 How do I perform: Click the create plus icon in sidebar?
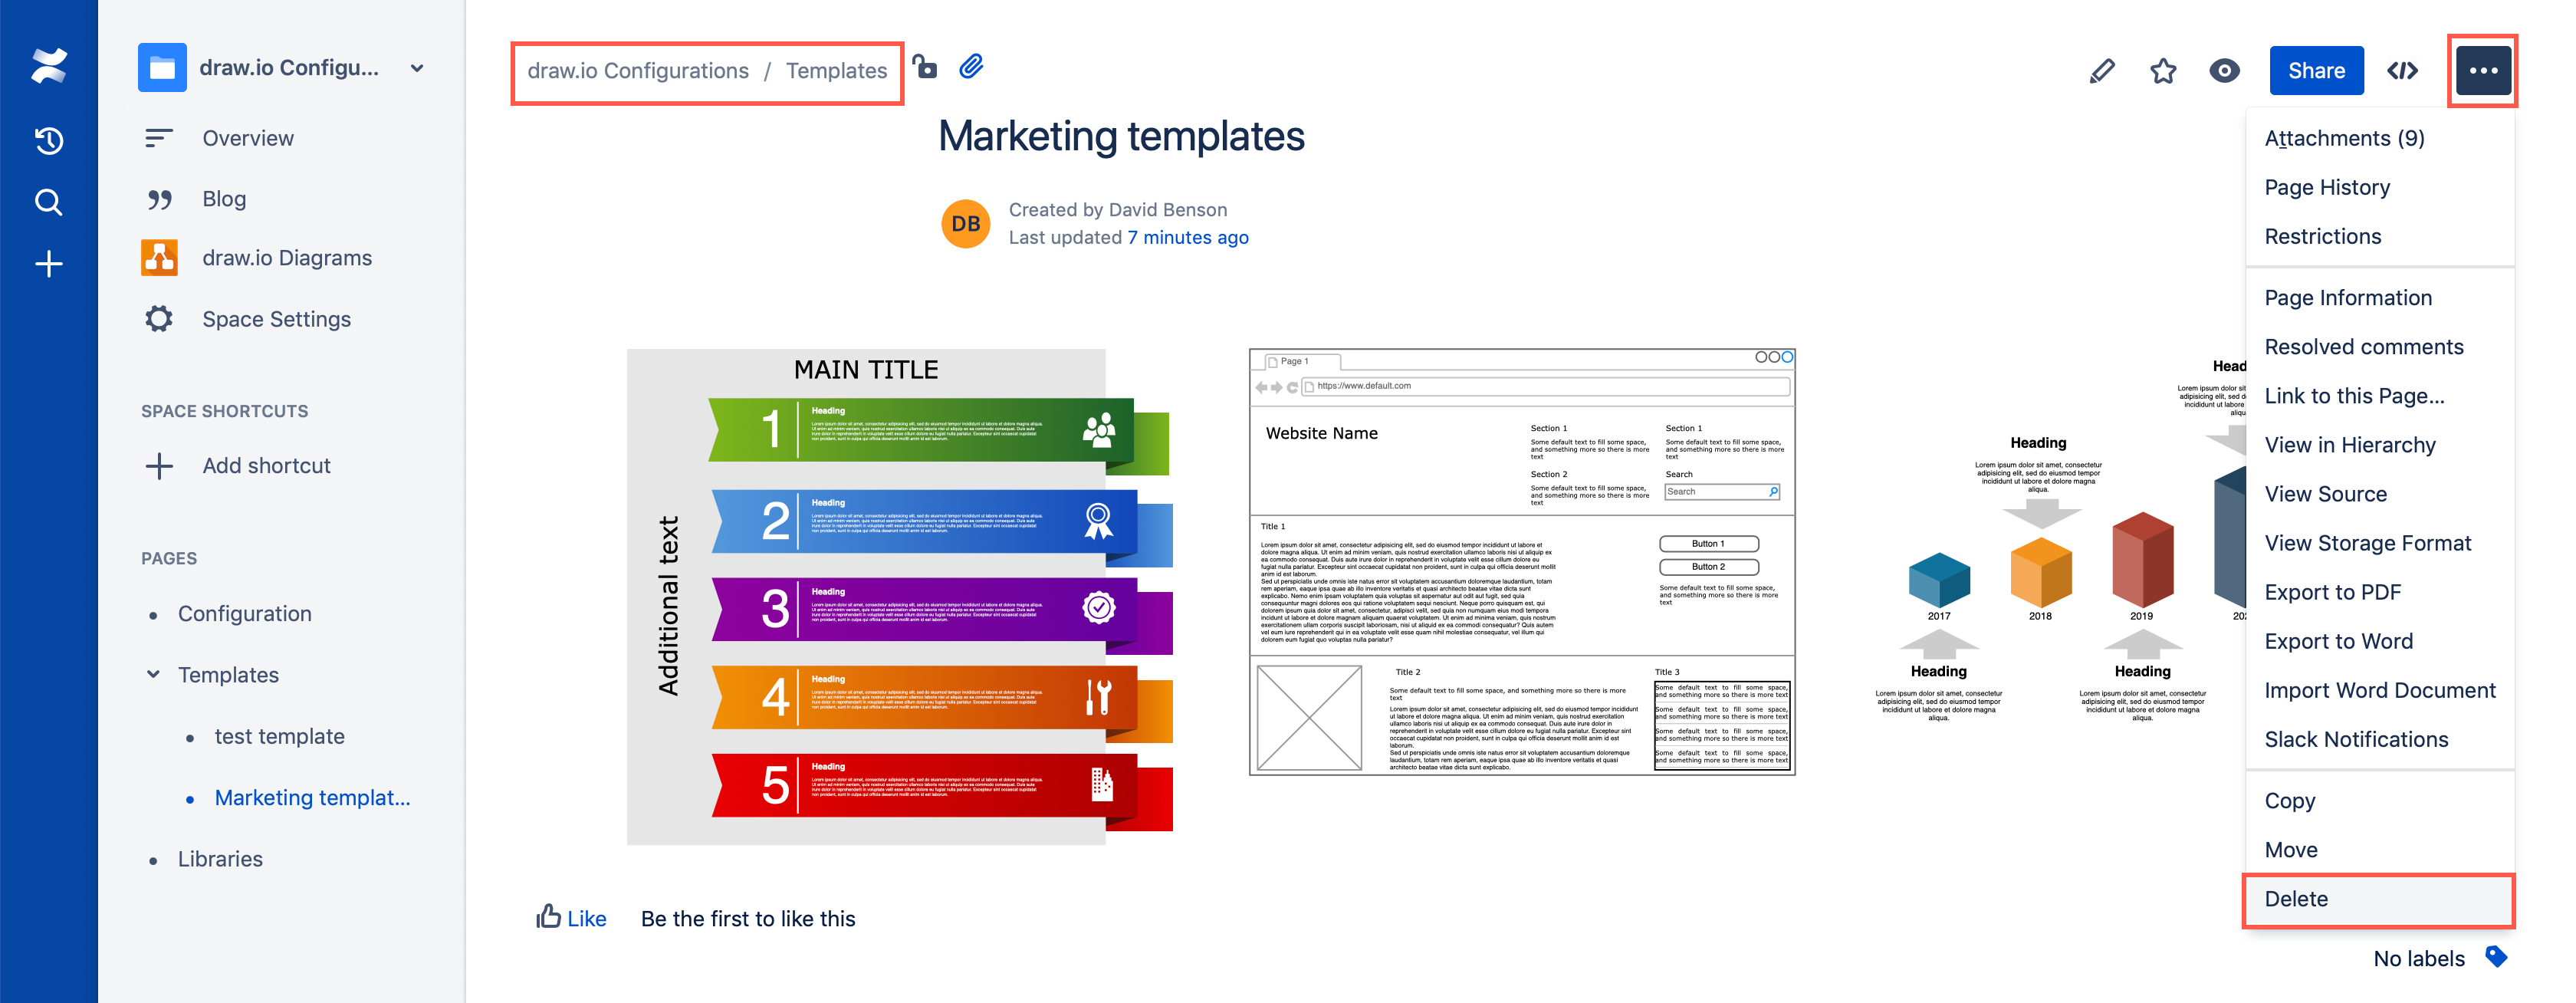(47, 263)
